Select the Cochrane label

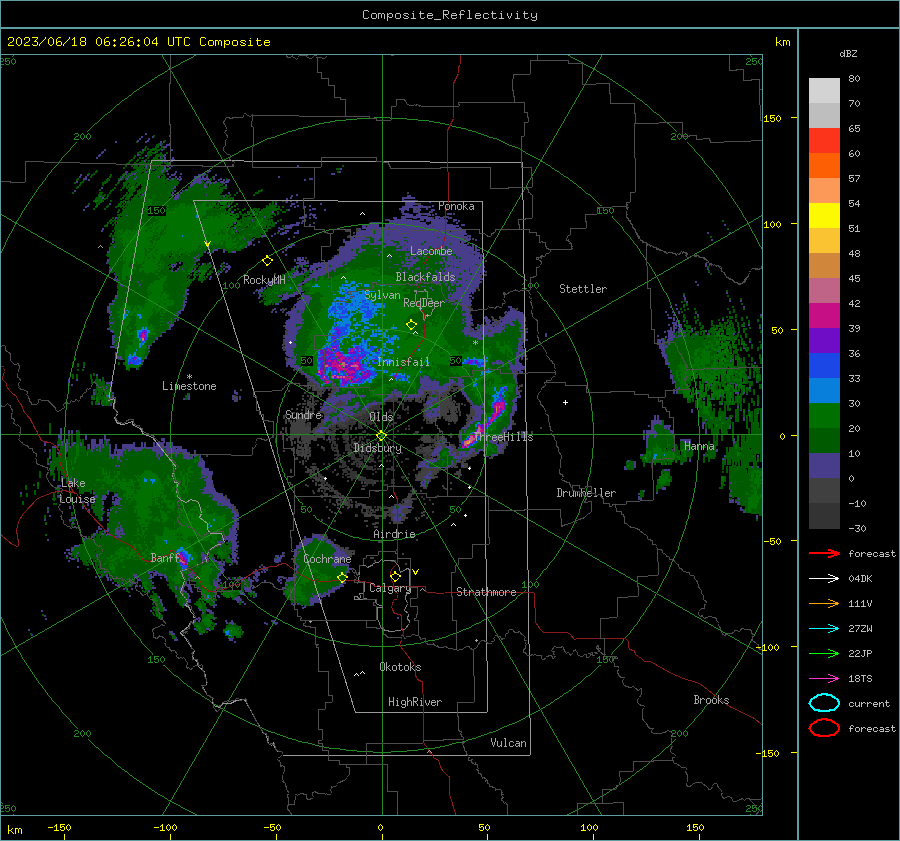coord(327,559)
